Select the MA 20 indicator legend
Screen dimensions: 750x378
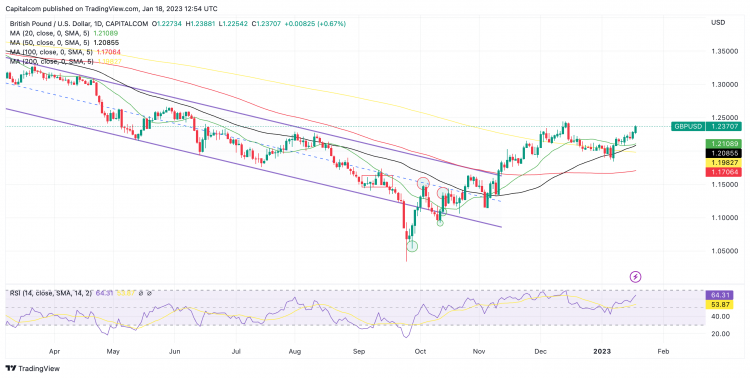64,33
